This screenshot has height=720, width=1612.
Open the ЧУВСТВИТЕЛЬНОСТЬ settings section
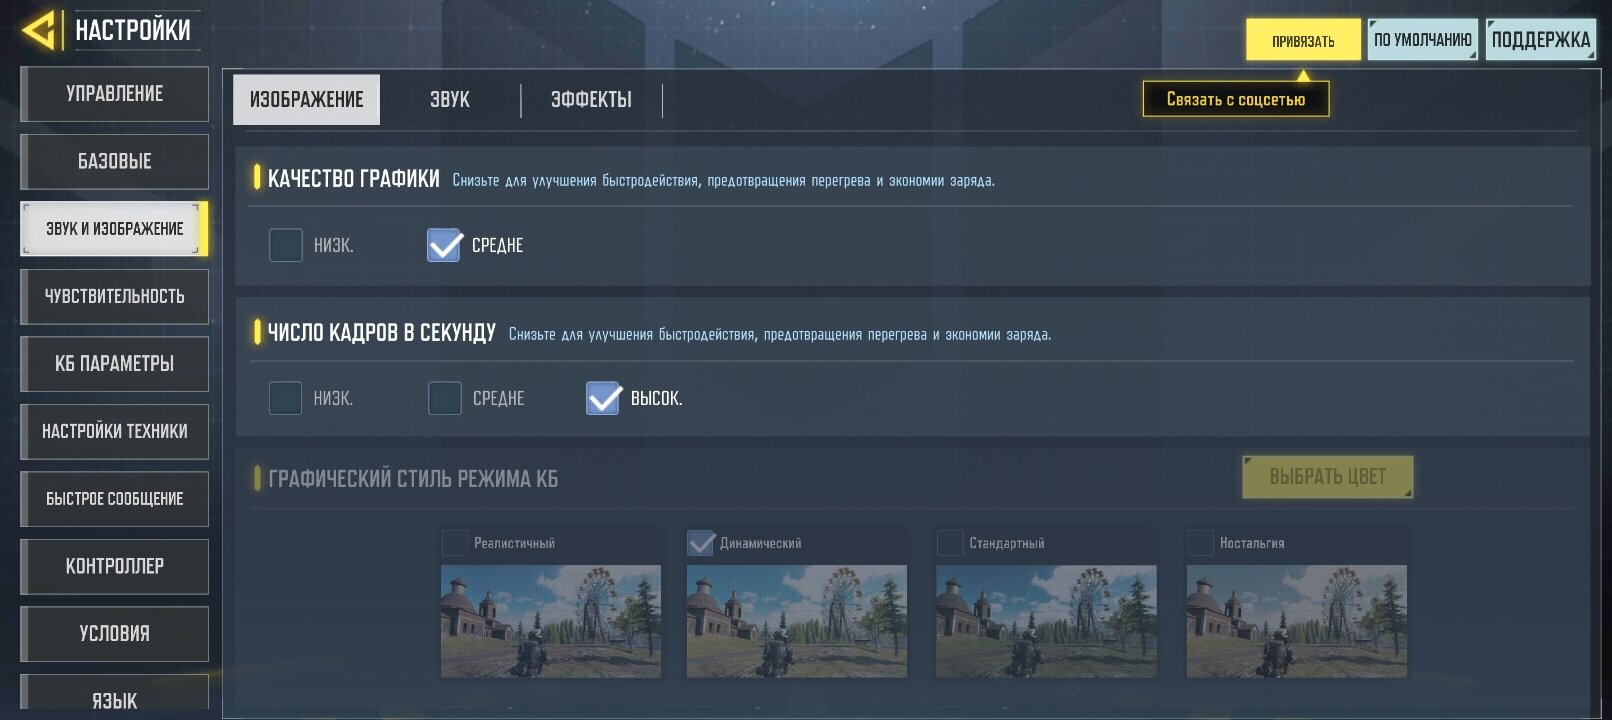pyautogui.click(x=115, y=296)
